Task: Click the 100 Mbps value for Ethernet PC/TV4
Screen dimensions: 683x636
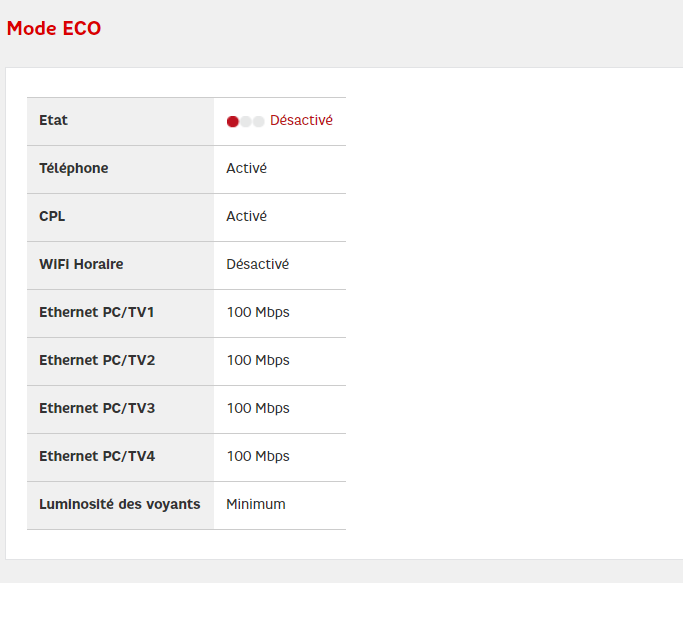Action: pyautogui.click(x=258, y=456)
